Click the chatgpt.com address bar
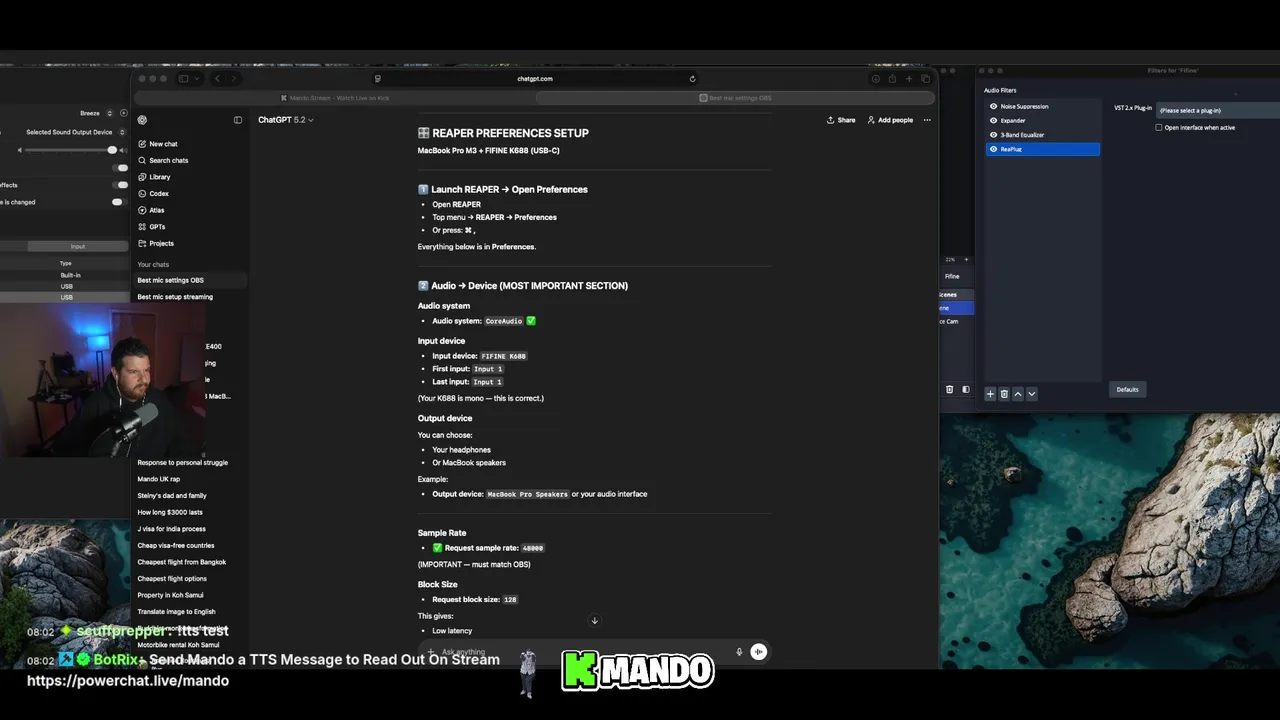The image size is (1280, 720). tap(535, 79)
